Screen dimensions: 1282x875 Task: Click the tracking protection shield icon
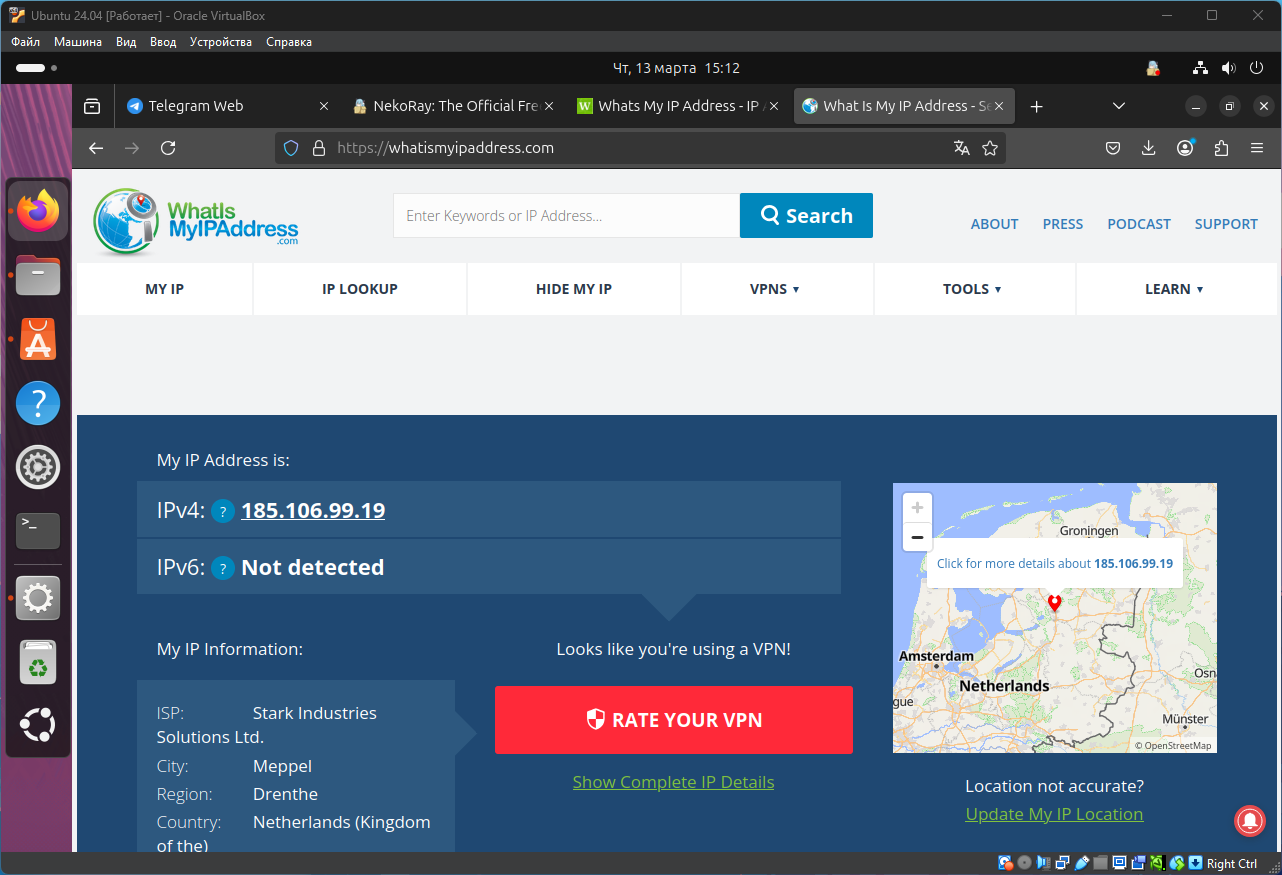click(291, 148)
